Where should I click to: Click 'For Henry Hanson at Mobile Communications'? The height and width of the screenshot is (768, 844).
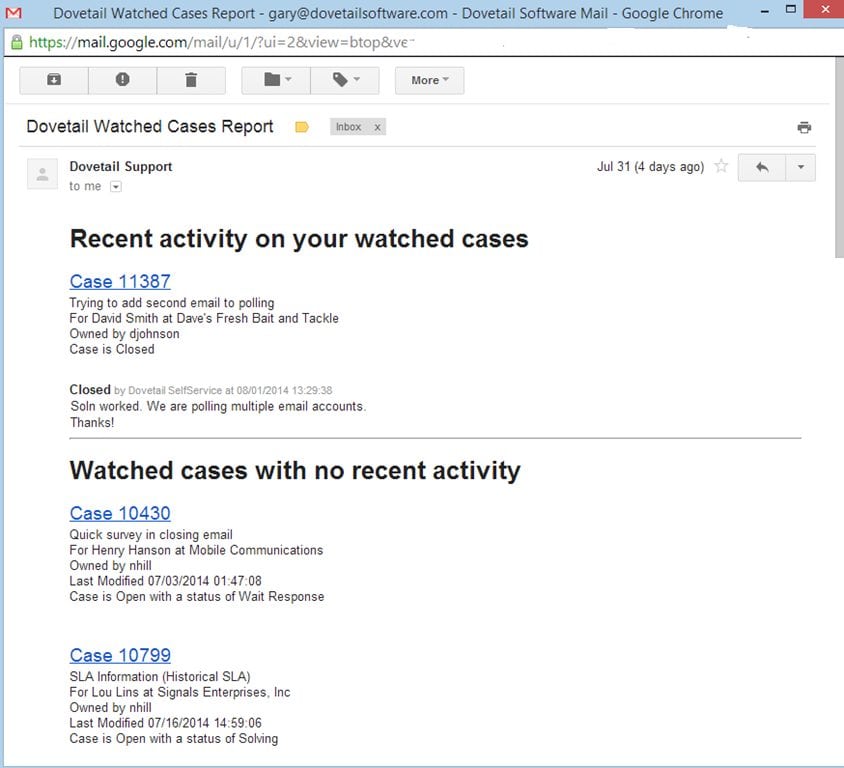(196, 550)
